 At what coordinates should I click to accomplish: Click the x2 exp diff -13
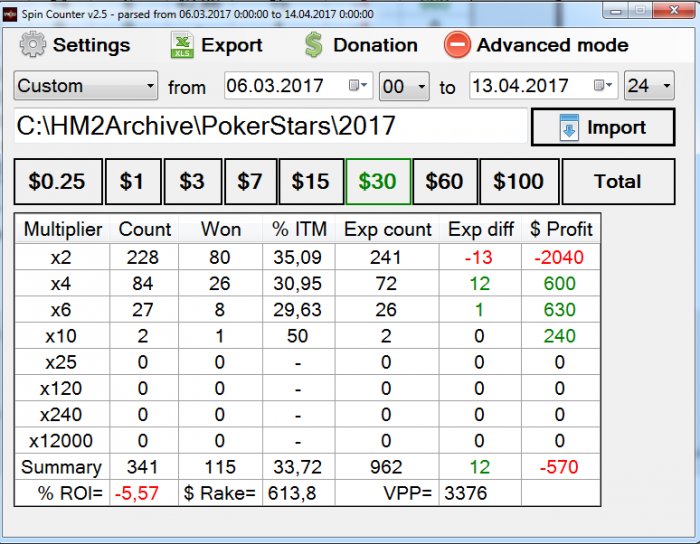(x=479, y=257)
